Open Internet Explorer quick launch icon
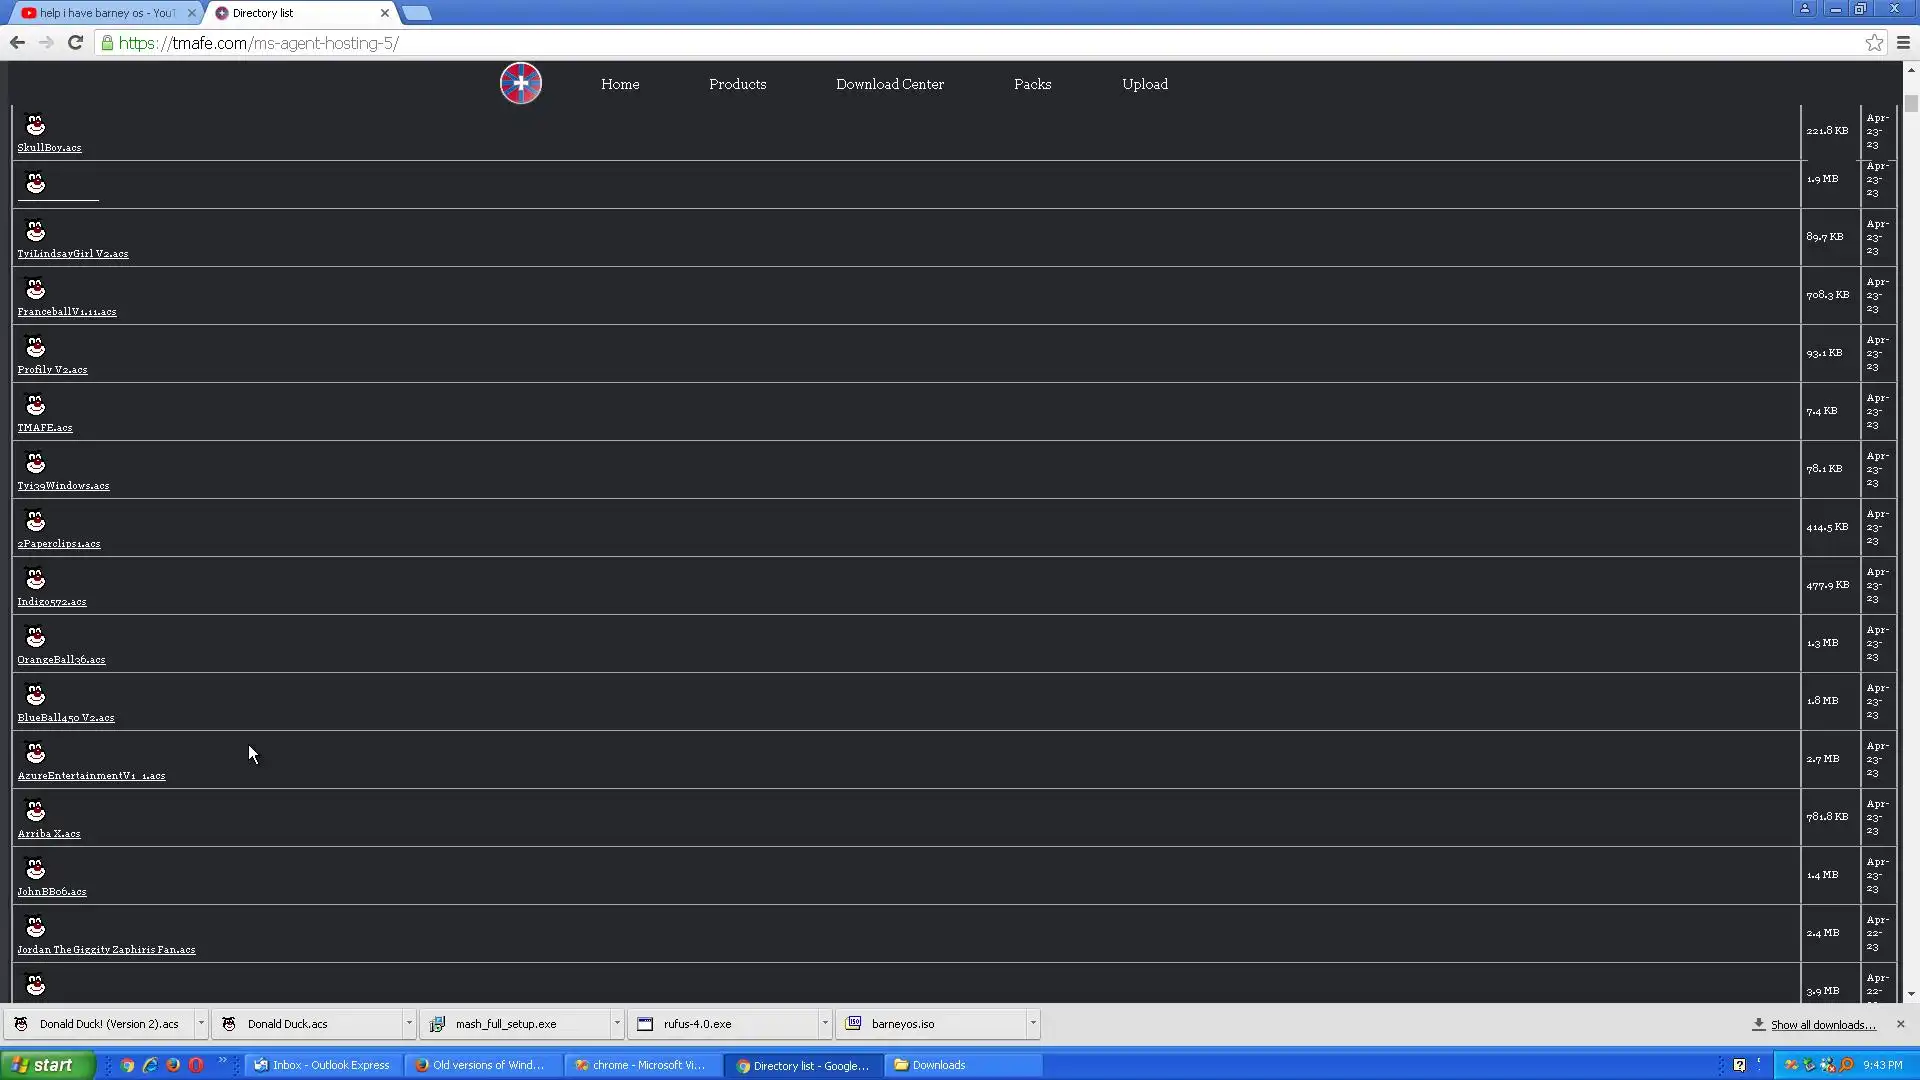 [x=150, y=1065]
